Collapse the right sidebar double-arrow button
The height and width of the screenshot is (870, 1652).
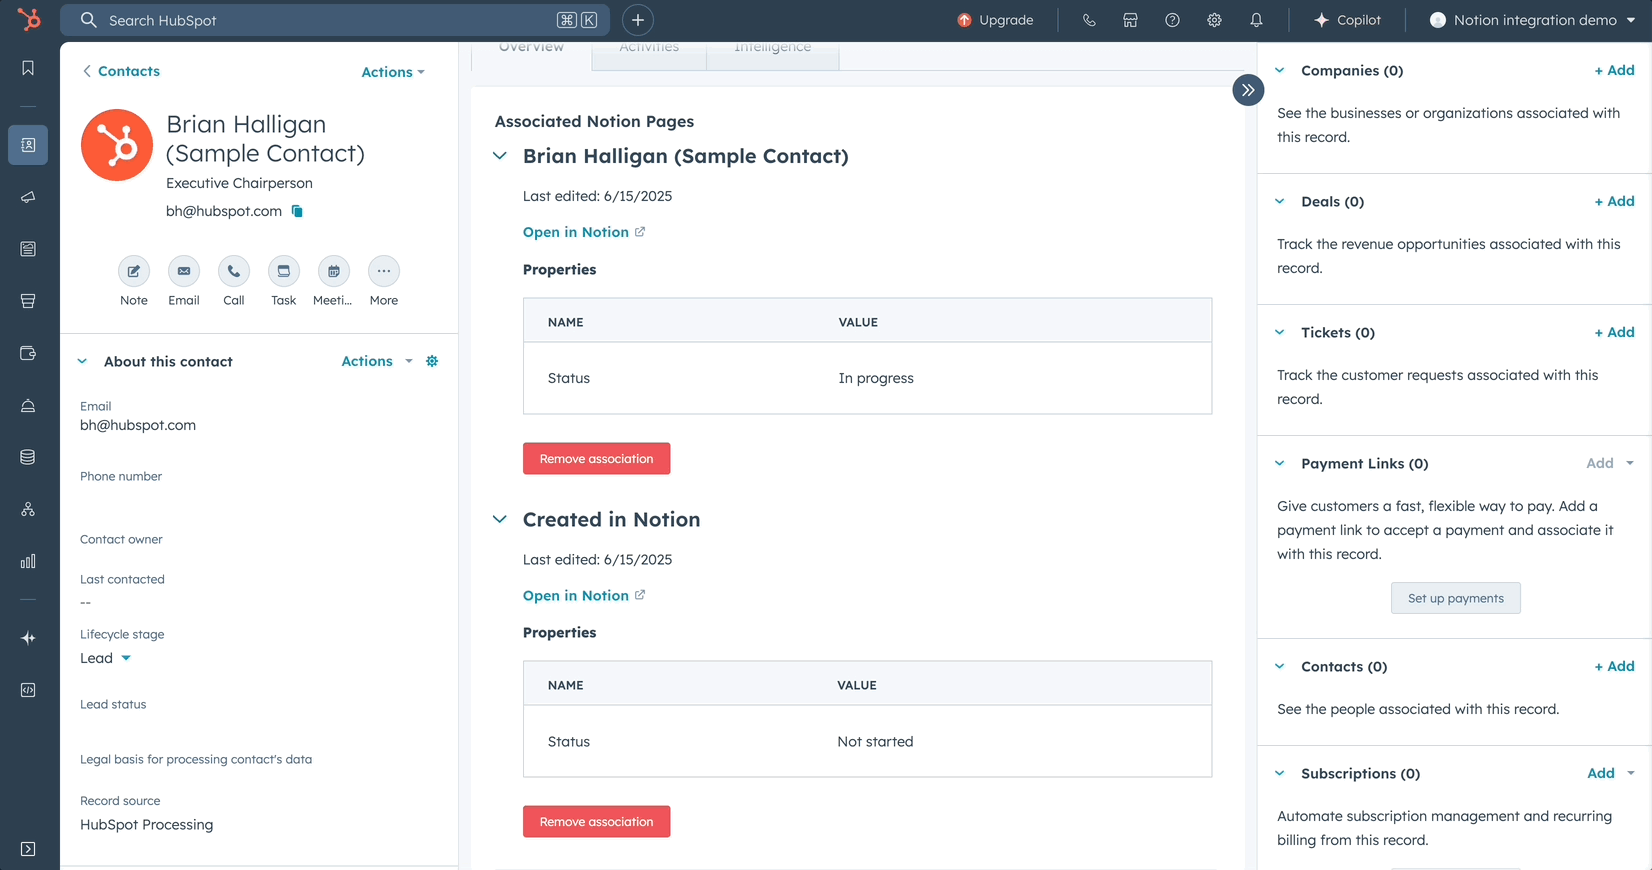pyautogui.click(x=1248, y=90)
